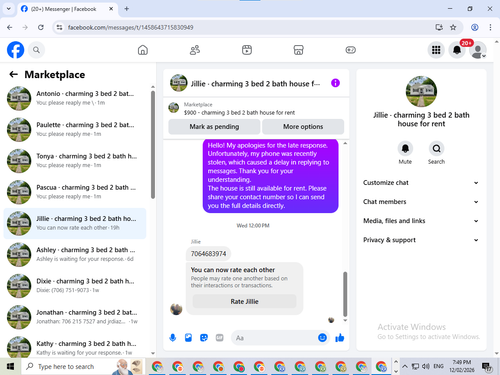This screenshot has height=375, width=500.
Task: Click More options button
Action: 303,127
